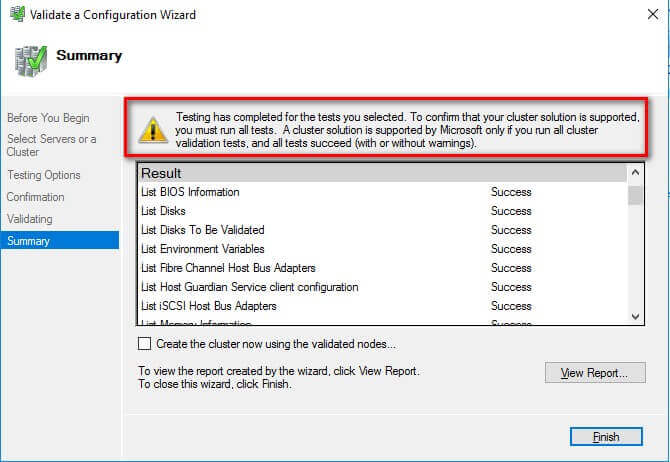Click Finish to close the wizard

(x=606, y=436)
